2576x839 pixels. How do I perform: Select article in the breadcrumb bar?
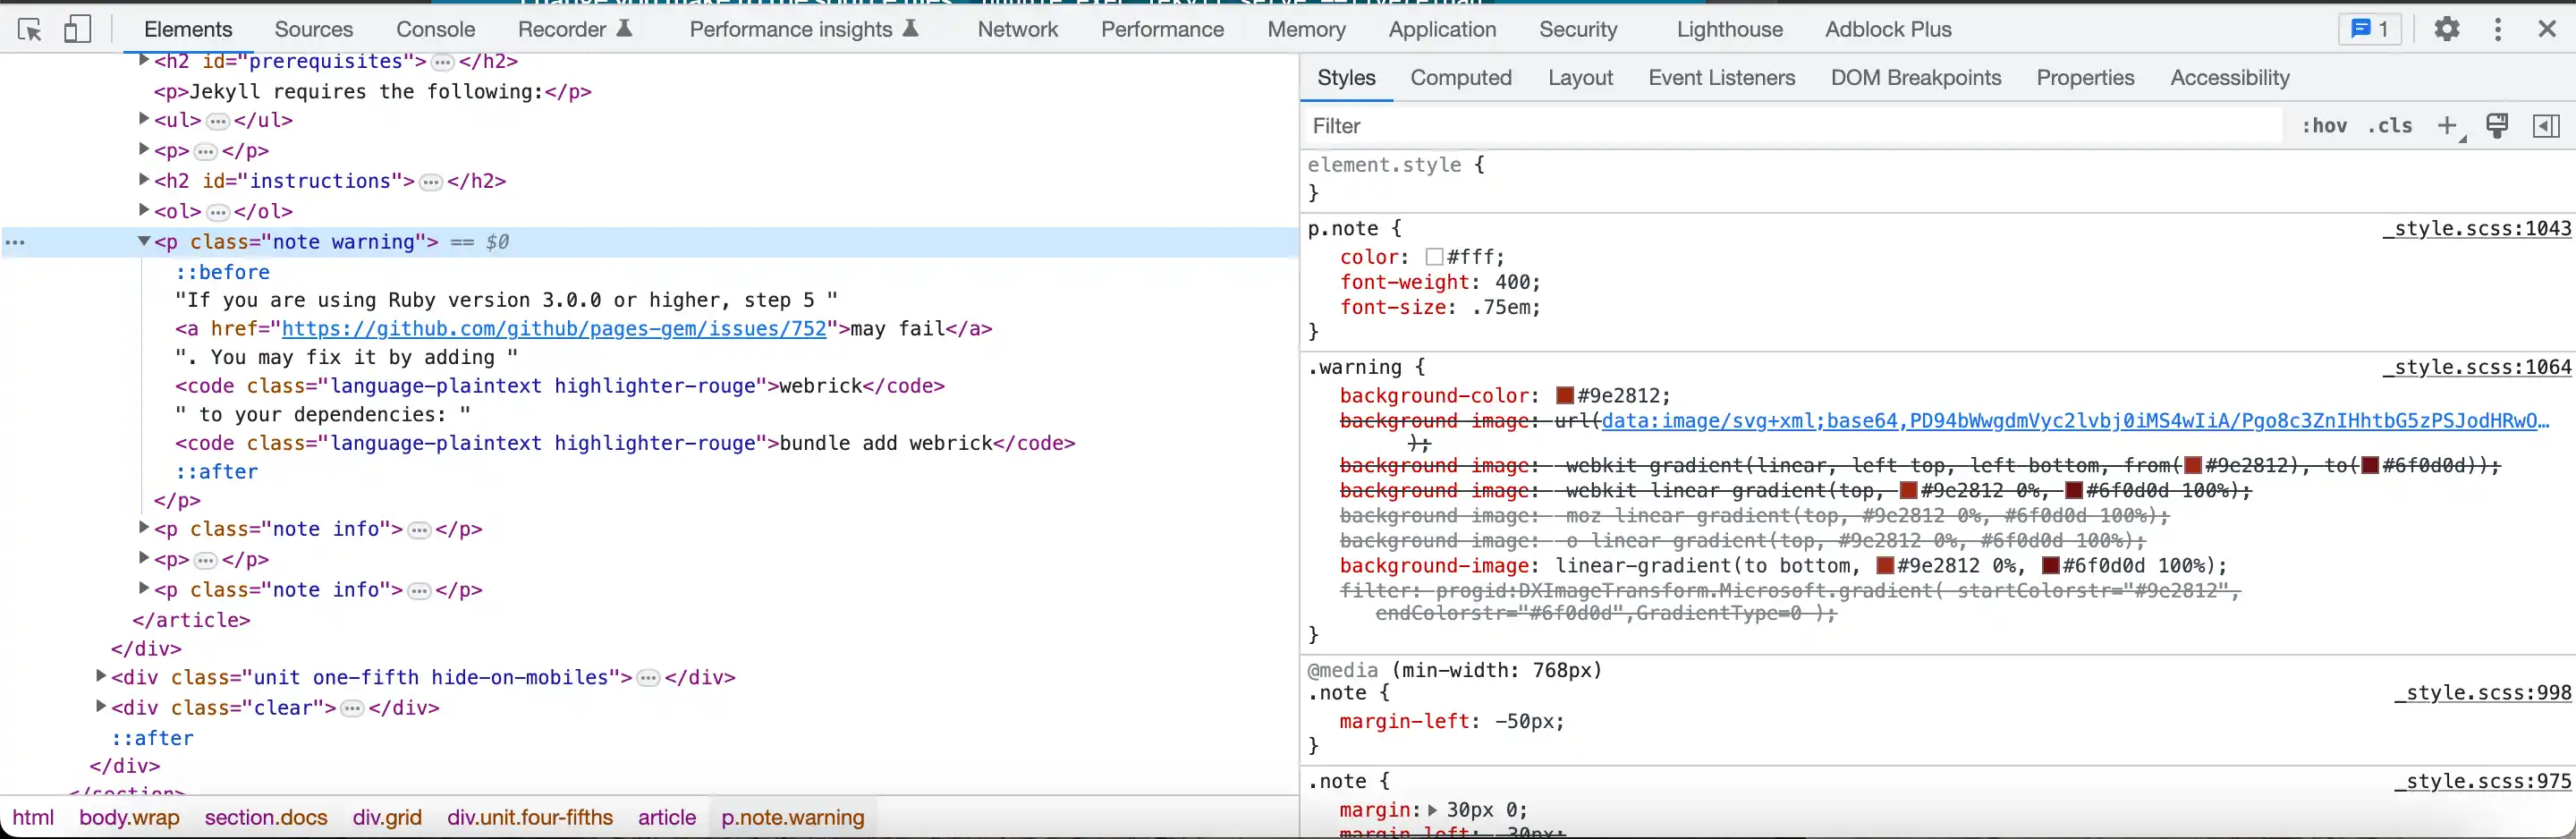(667, 817)
